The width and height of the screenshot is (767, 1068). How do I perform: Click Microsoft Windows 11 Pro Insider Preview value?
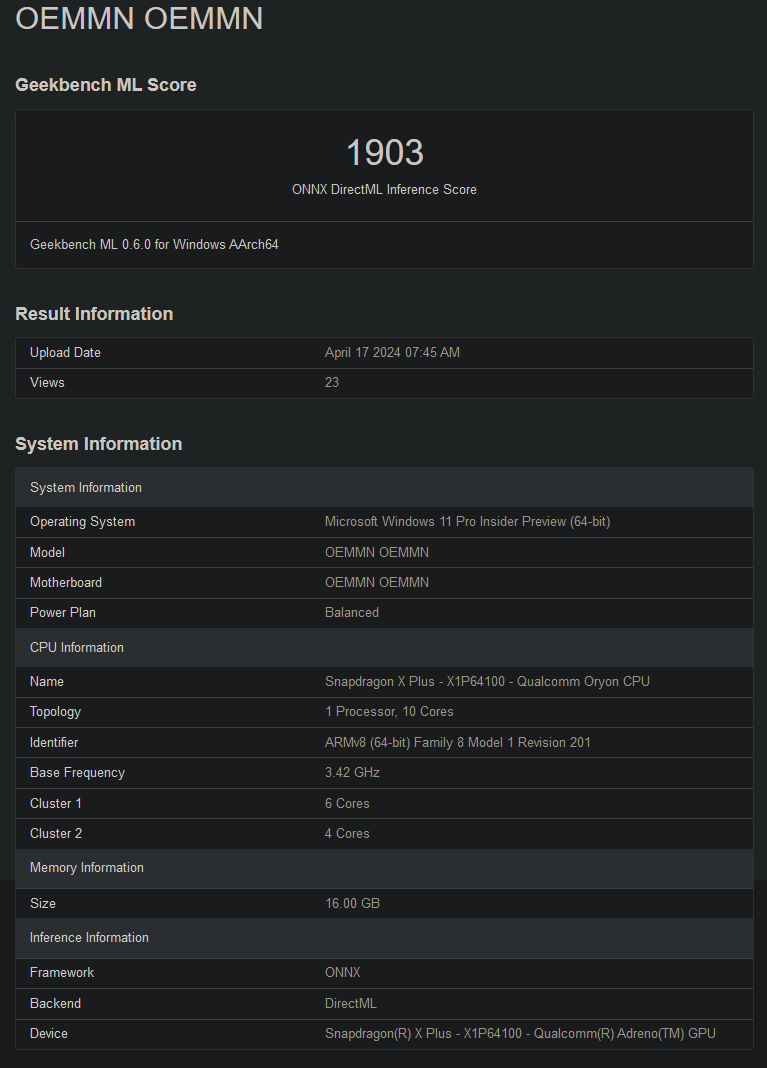coord(467,522)
